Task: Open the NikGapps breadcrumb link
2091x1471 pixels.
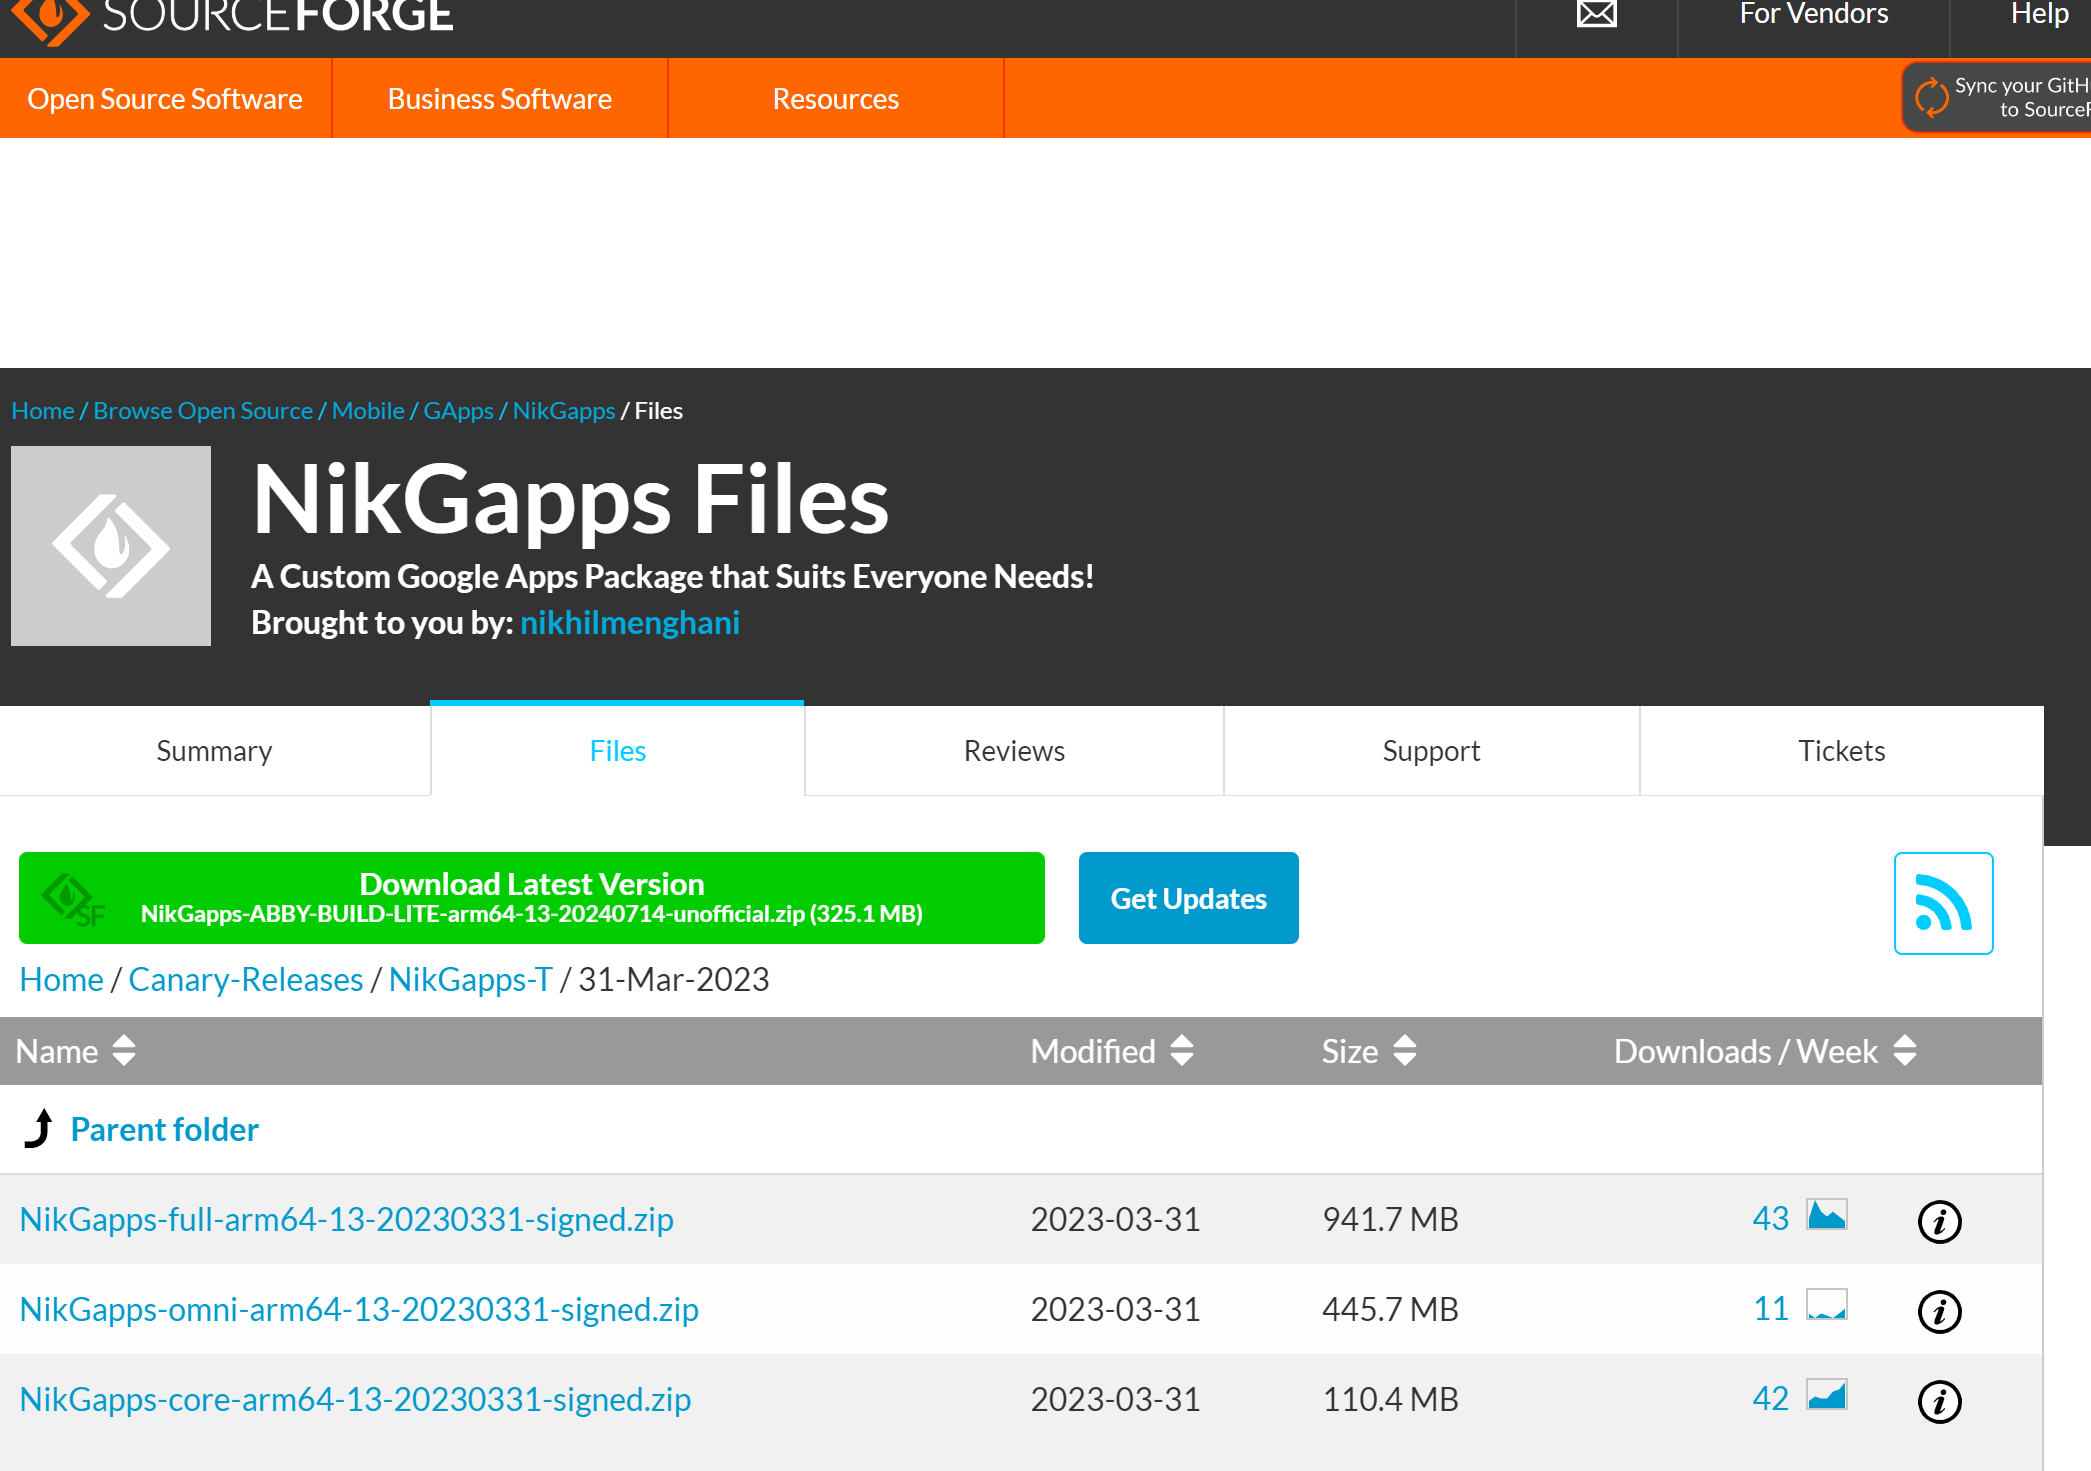Action: [x=564, y=411]
